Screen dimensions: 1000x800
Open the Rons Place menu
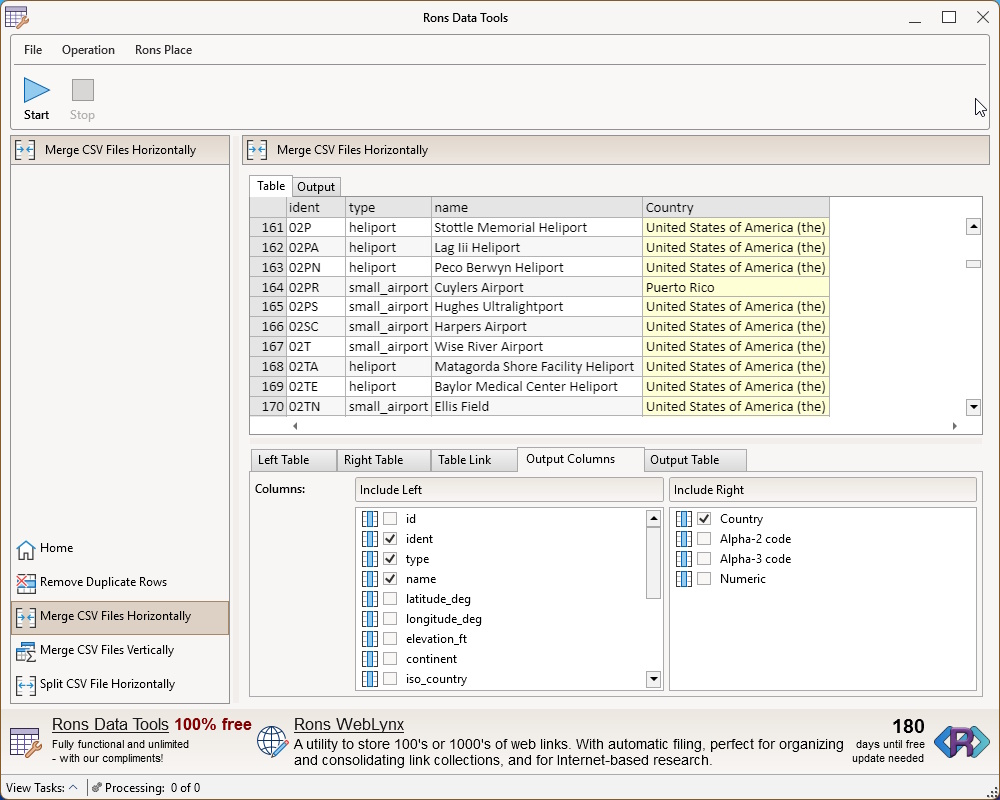163,50
